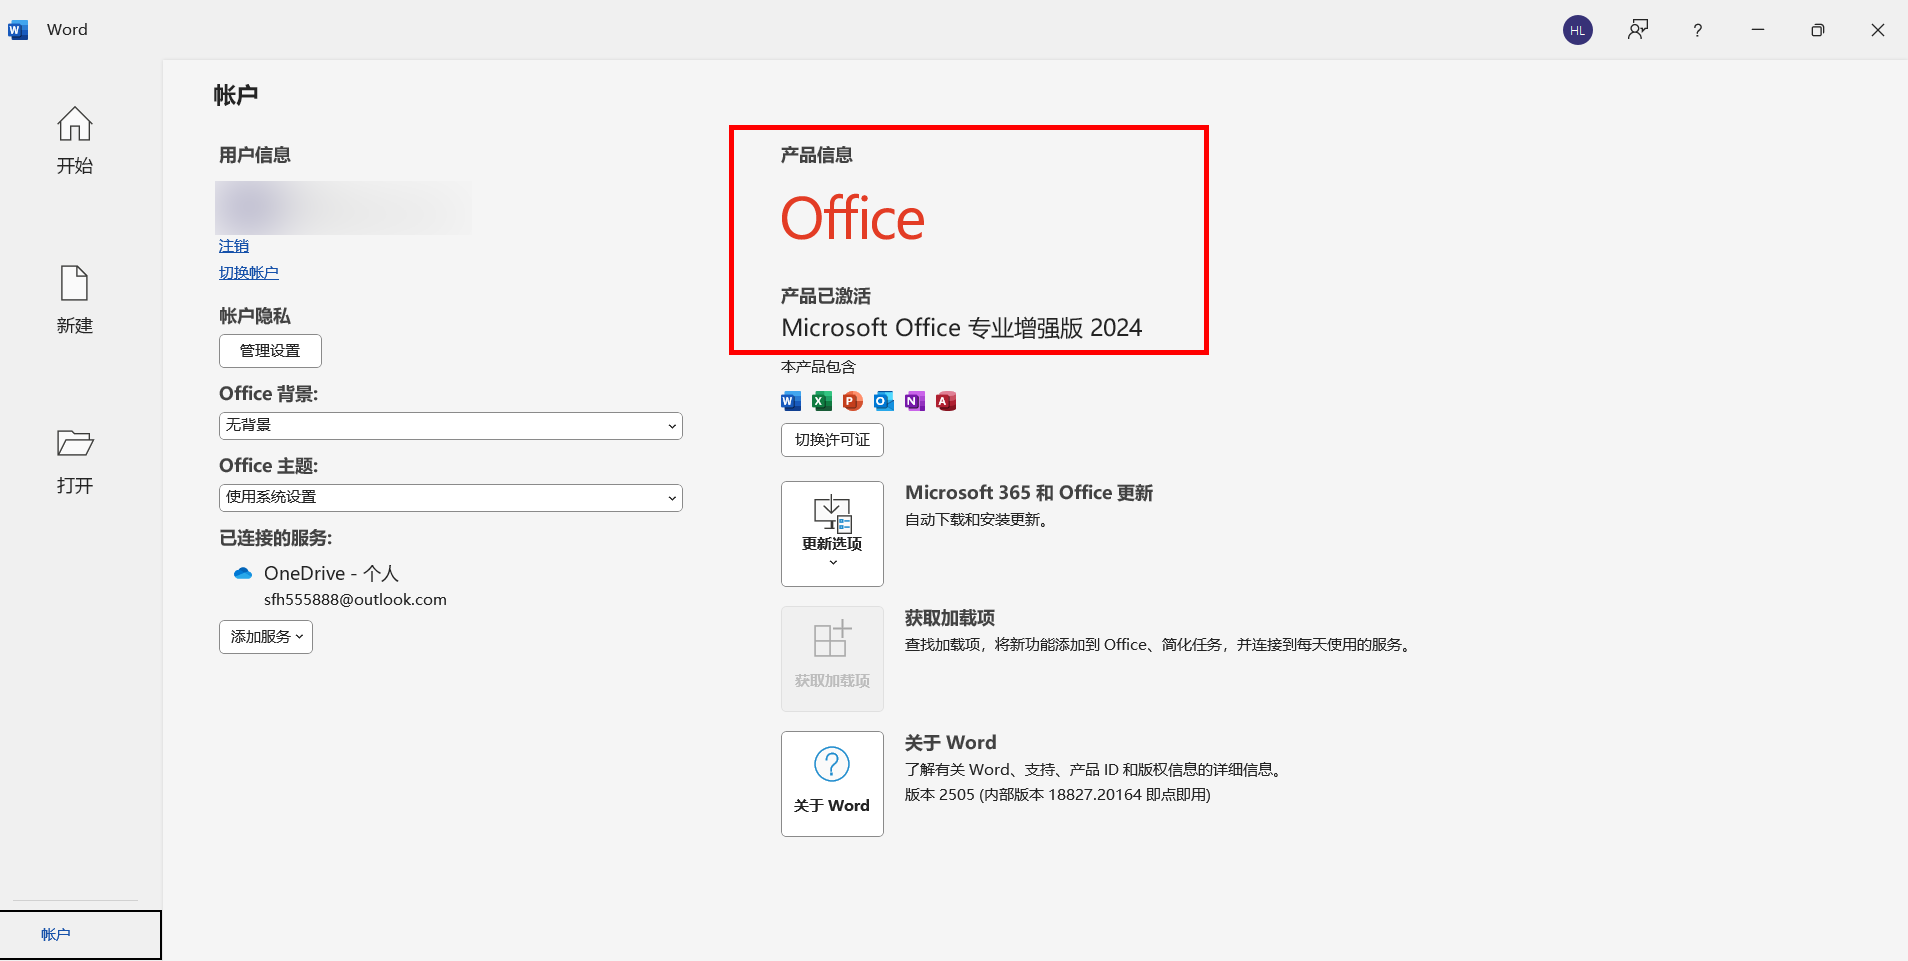Click the 产品已激活 status text

(x=826, y=296)
